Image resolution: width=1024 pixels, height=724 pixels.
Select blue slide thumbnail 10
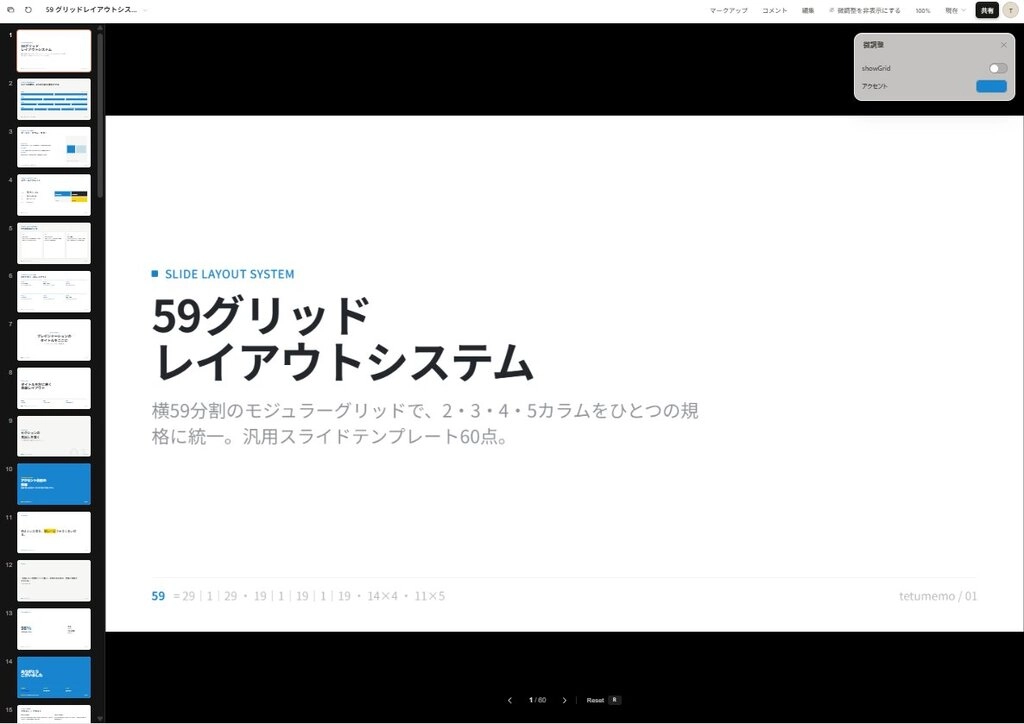coord(54,484)
